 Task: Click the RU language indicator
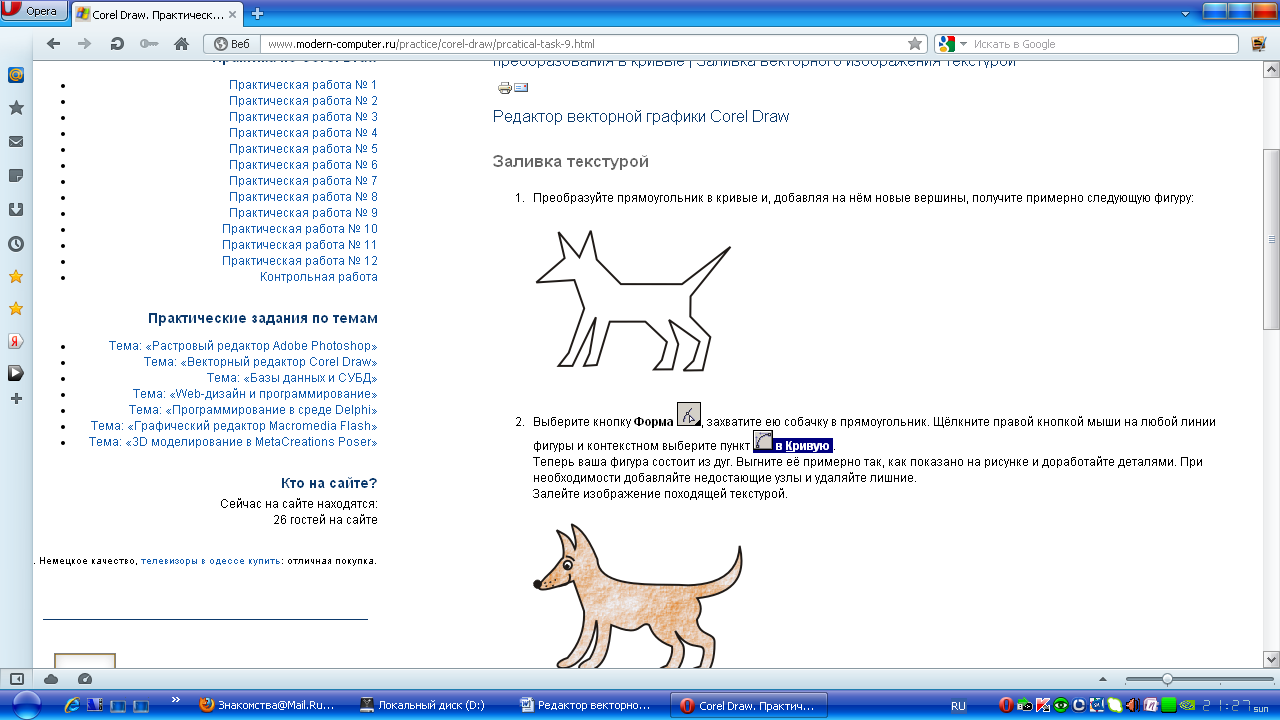(x=958, y=705)
